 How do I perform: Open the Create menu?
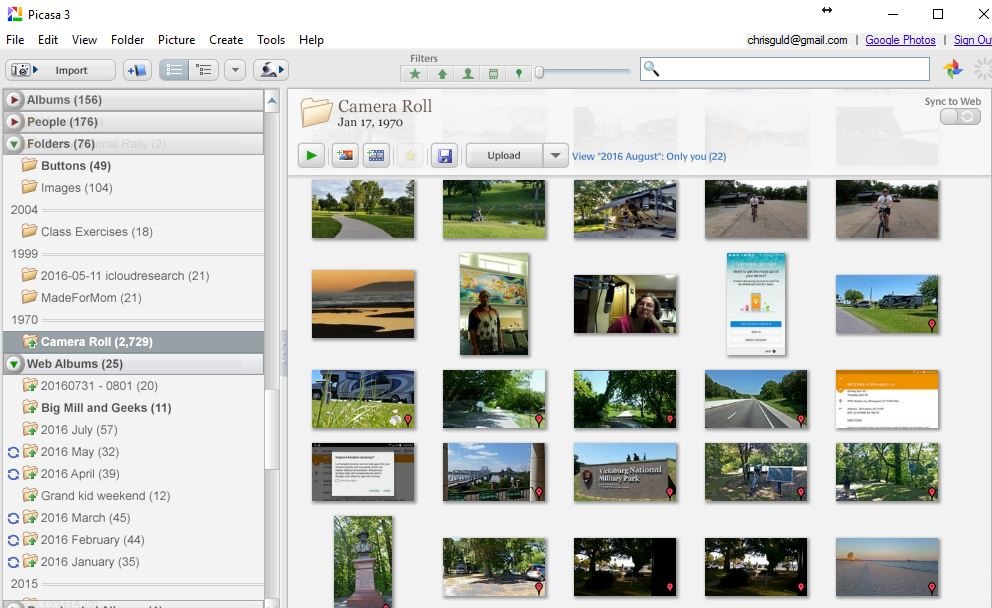pyautogui.click(x=226, y=40)
